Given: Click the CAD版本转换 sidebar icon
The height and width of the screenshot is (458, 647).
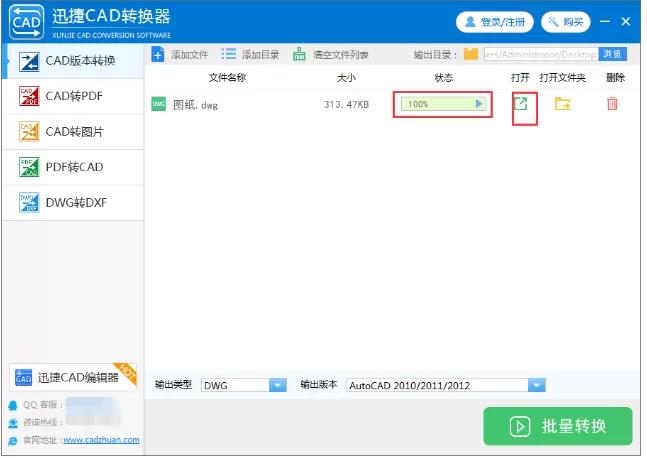Looking at the screenshot, I should tap(29, 61).
